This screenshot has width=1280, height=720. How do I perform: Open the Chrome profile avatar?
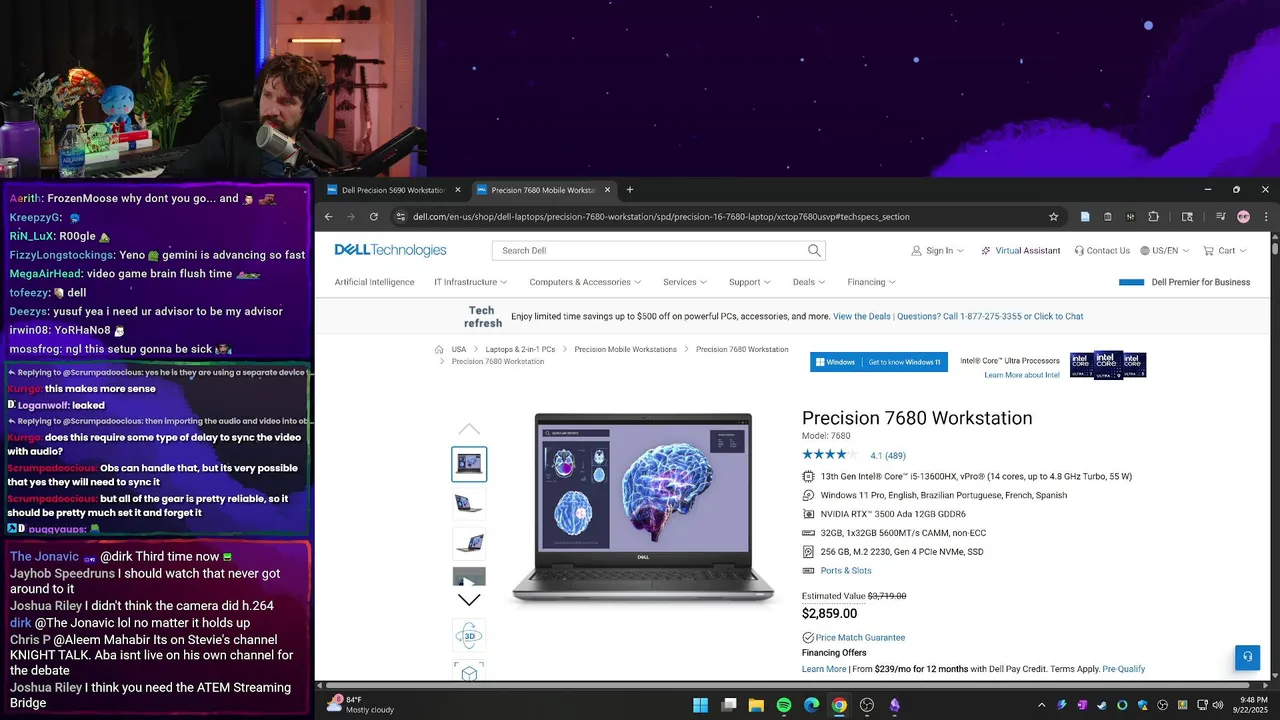pos(1243,216)
